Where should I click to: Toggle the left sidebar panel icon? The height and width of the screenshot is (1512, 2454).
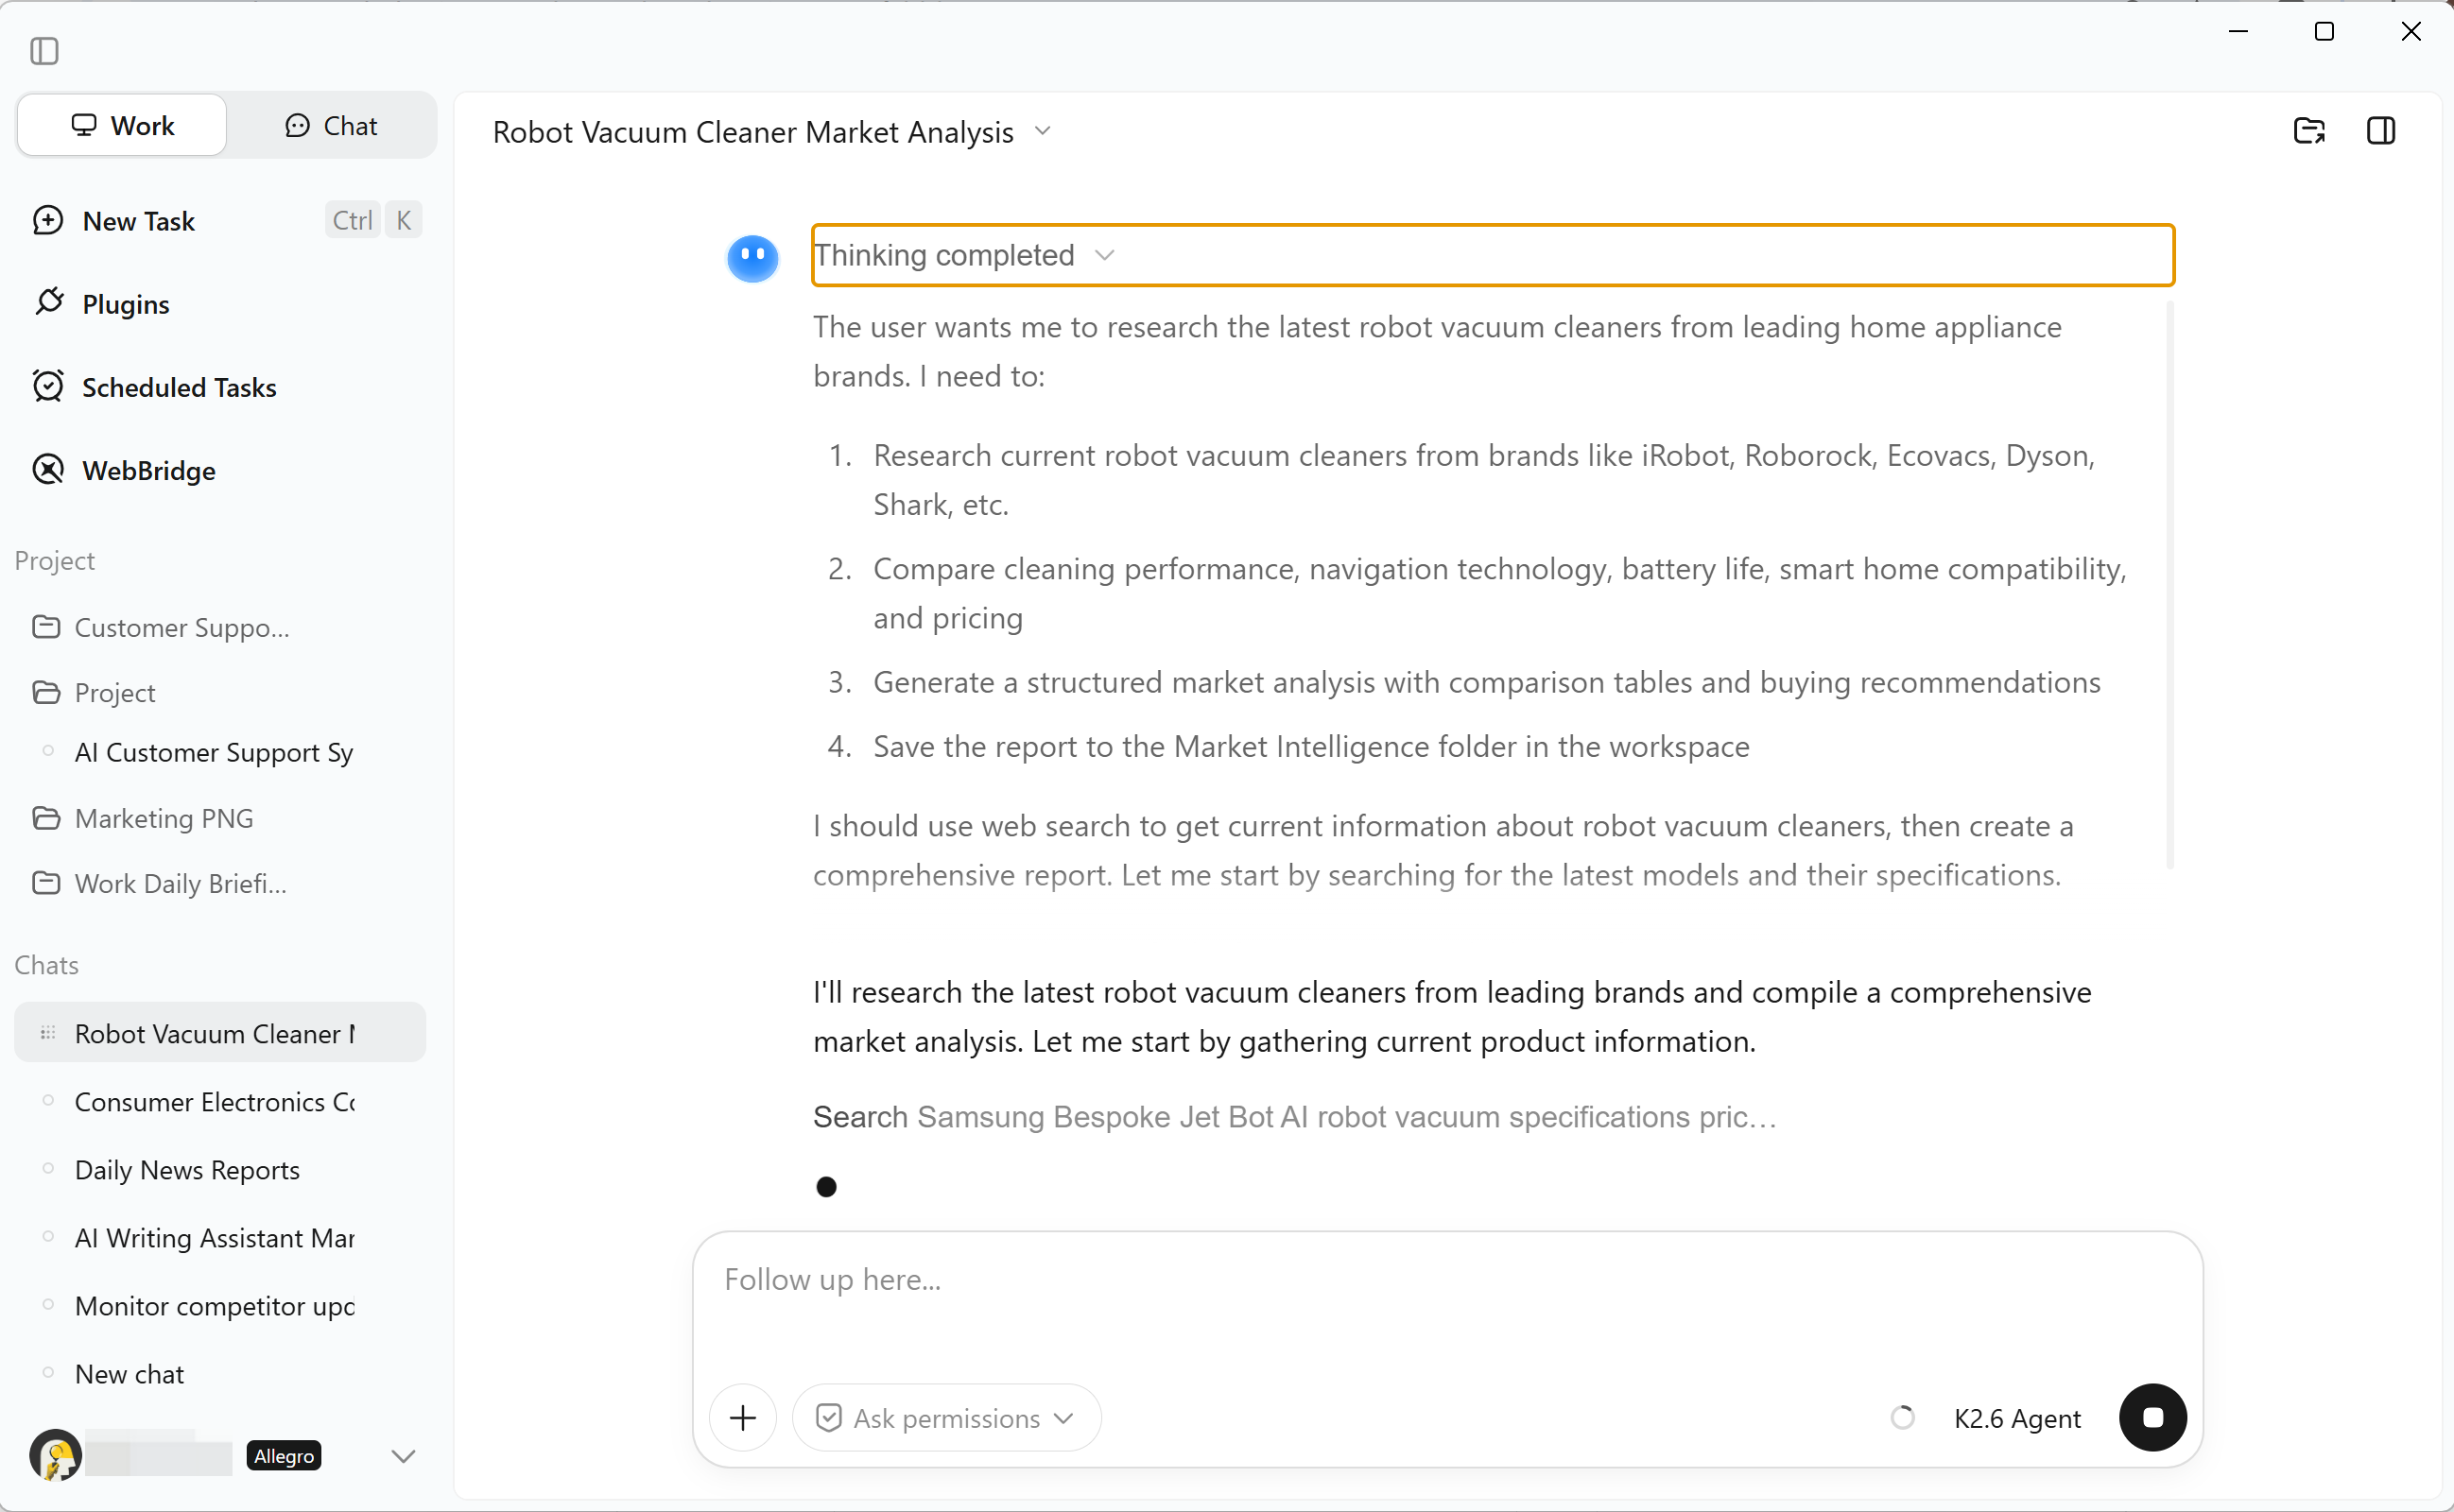(44, 50)
